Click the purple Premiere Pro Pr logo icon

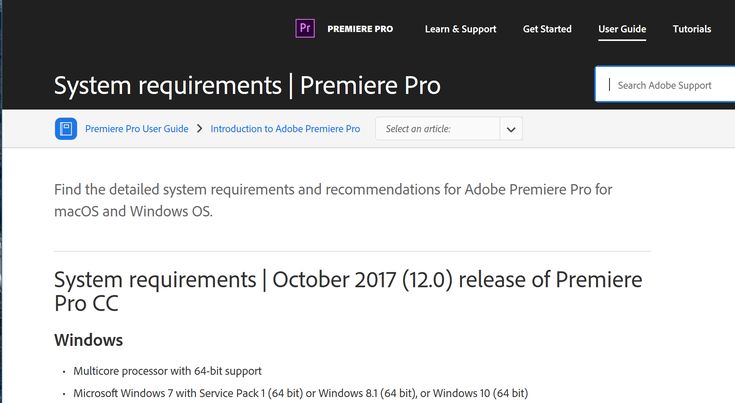tap(305, 28)
